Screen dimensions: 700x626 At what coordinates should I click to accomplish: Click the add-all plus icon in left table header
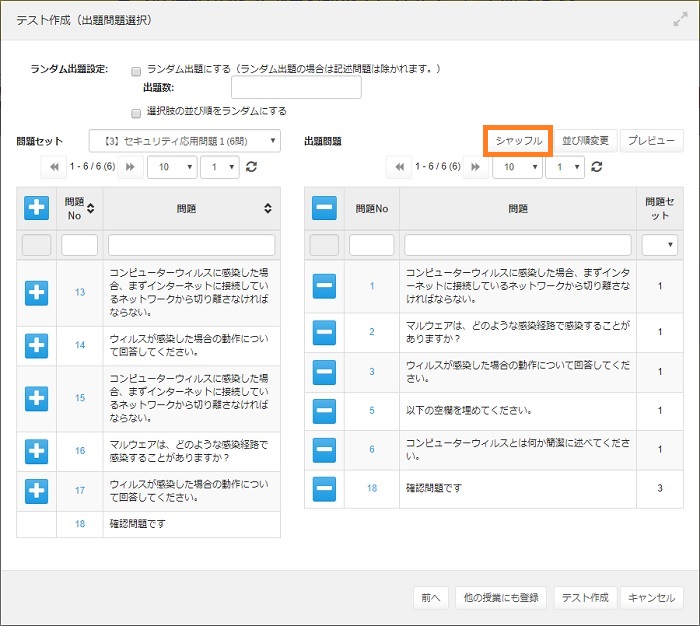36,208
